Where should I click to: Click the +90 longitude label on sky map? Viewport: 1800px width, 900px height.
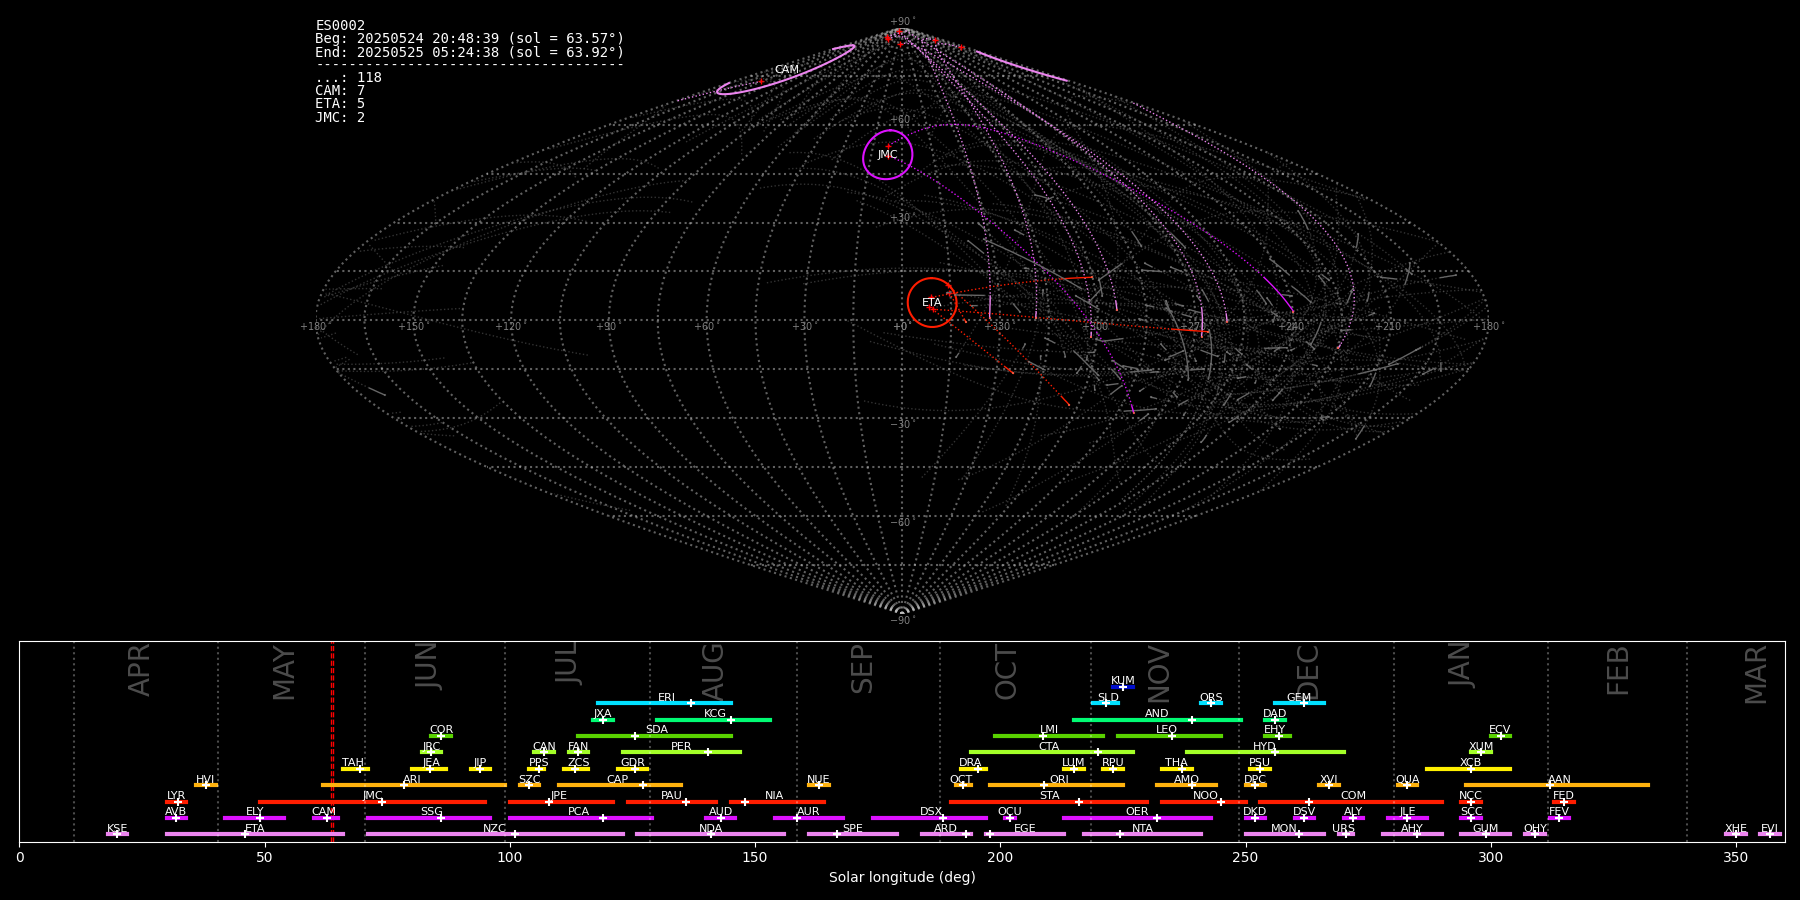point(606,327)
